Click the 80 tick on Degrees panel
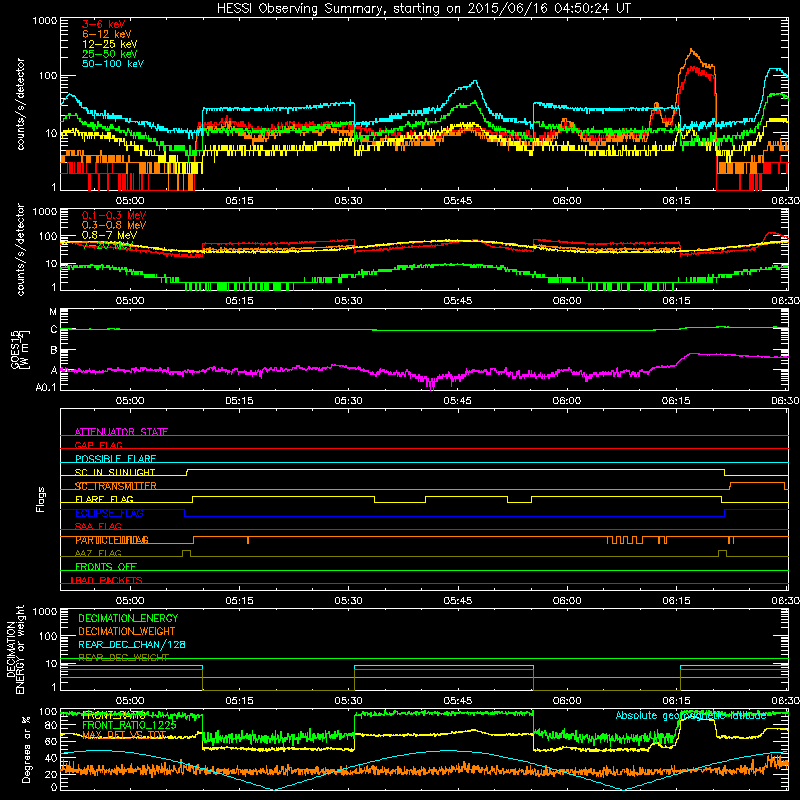The image size is (800, 800). (x=51, y=726)
